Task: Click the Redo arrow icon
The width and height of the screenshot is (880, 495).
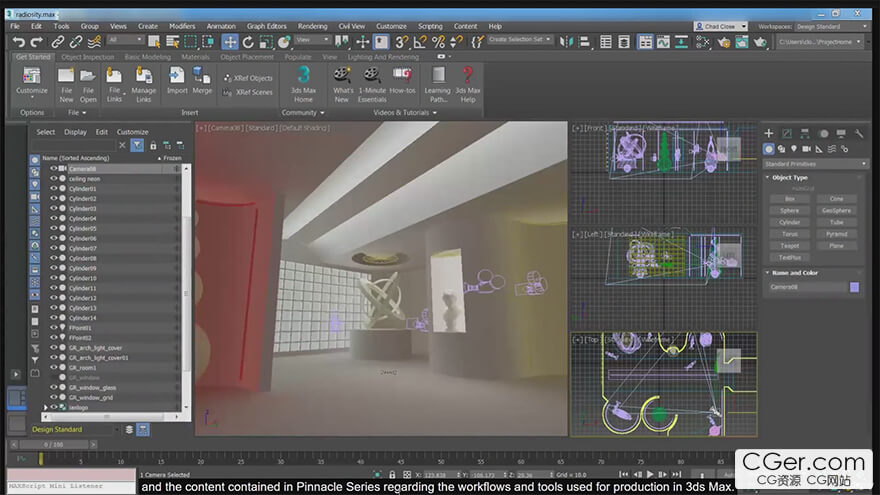Action: (x=36, y=42)
